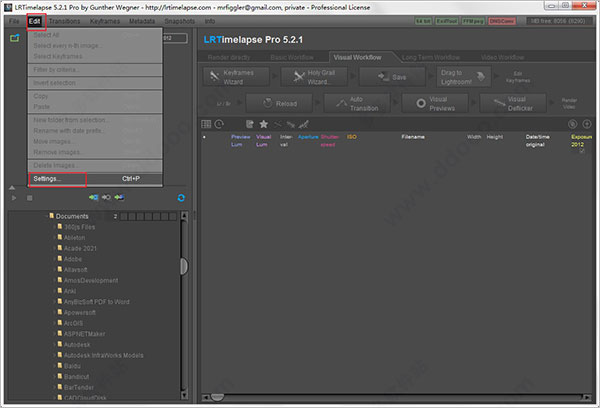
Task: Click the edit note icon in table toolbar
Action: pos(249,124)
